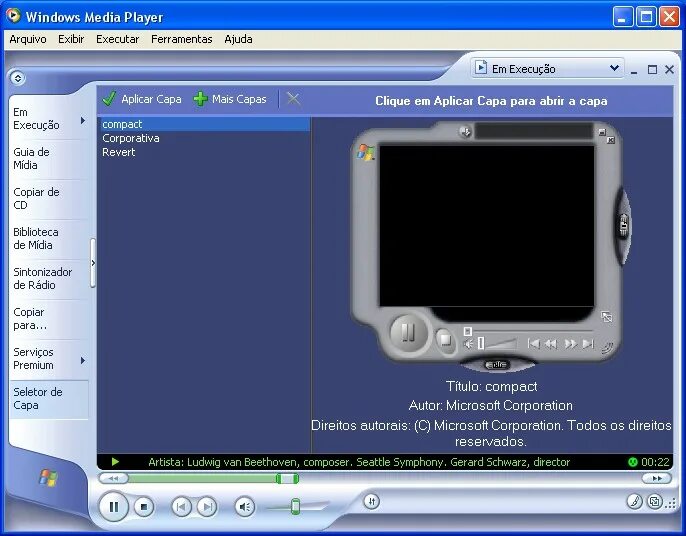
Task: Go to previous track button
Action: tap(181, 507)
